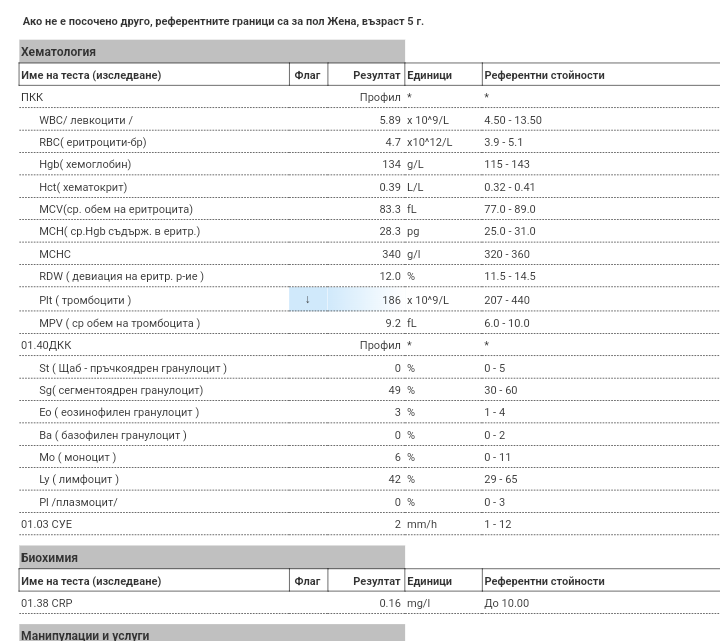Click CRP reference 'До 10.00'
The width and height of the screenshot is (720, 641).
(506, 603)
